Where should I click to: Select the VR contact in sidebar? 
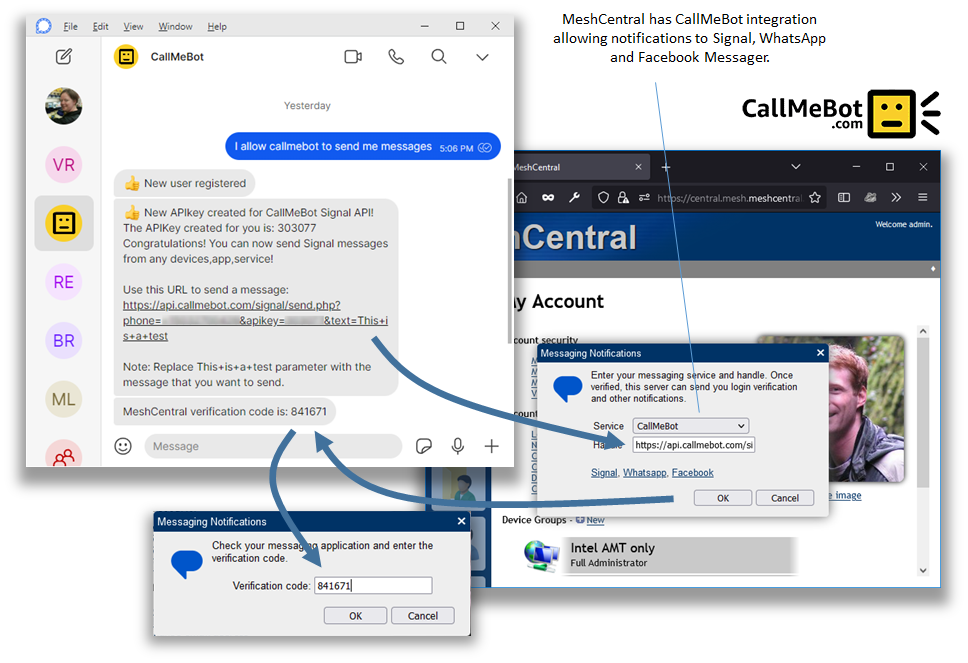[64, 165]
